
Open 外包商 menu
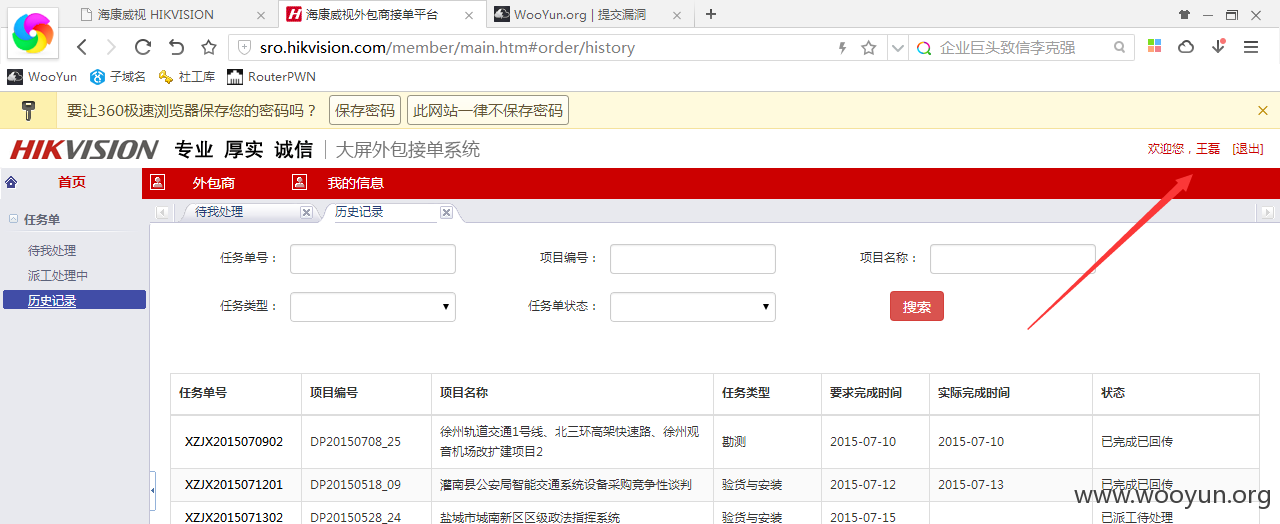(x=214, y=183)
